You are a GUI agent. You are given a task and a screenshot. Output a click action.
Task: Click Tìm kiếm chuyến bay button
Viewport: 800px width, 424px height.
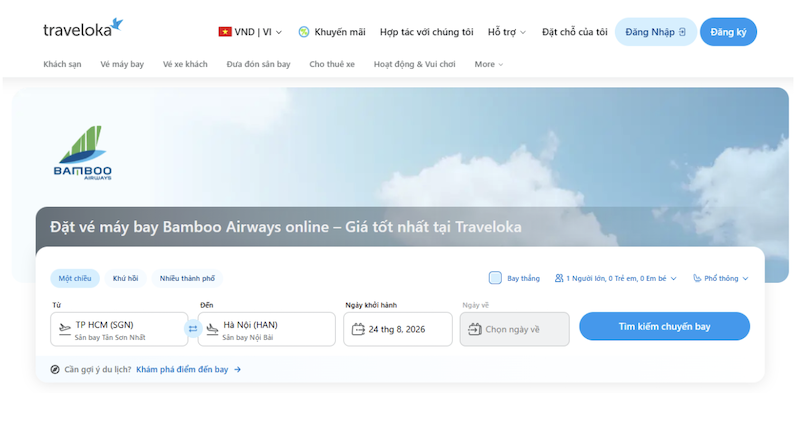pos(664,327)
